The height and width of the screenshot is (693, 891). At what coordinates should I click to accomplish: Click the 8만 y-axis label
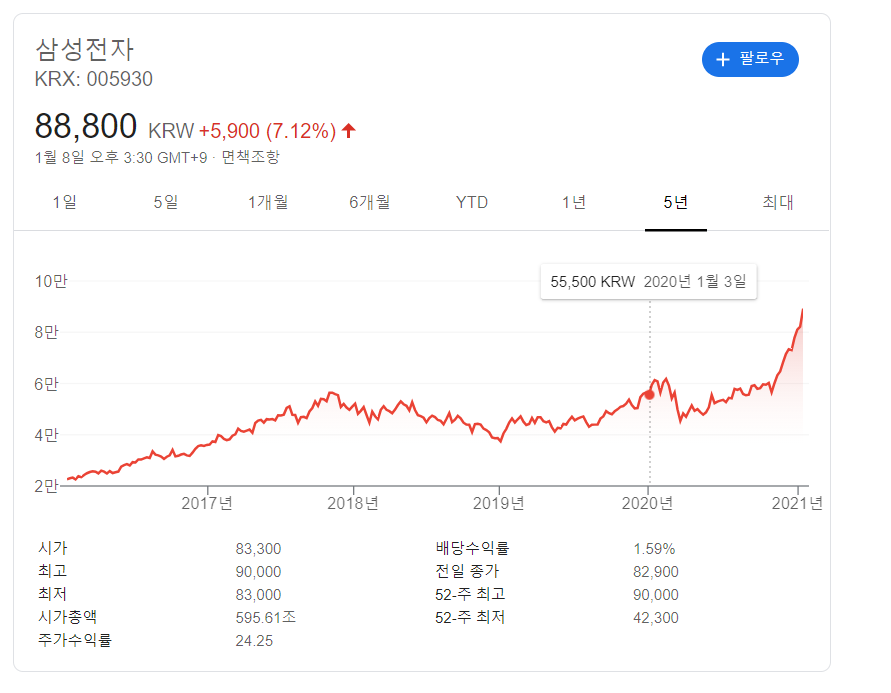point(47,332)
